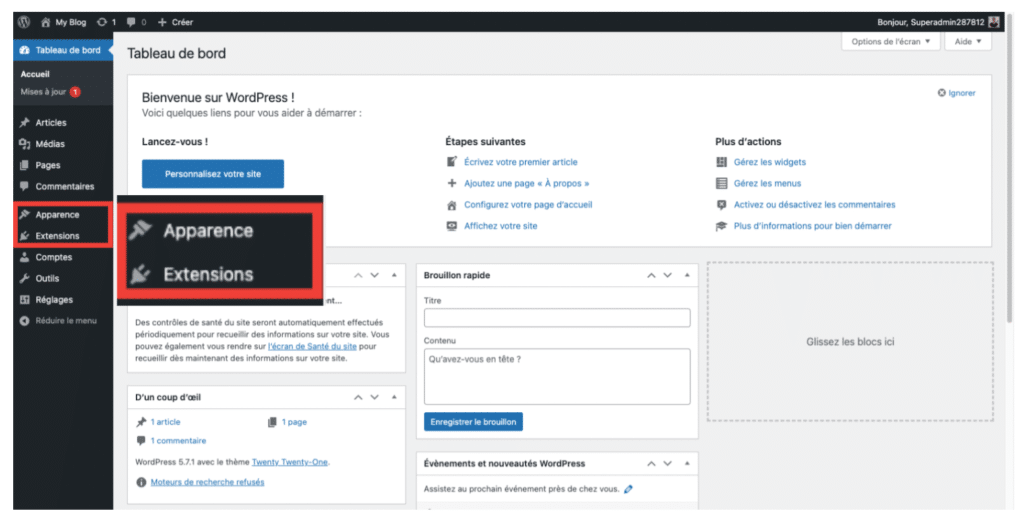Collapse the site health panel
This screenshot has height=517, width=1024.
point(394,275)
